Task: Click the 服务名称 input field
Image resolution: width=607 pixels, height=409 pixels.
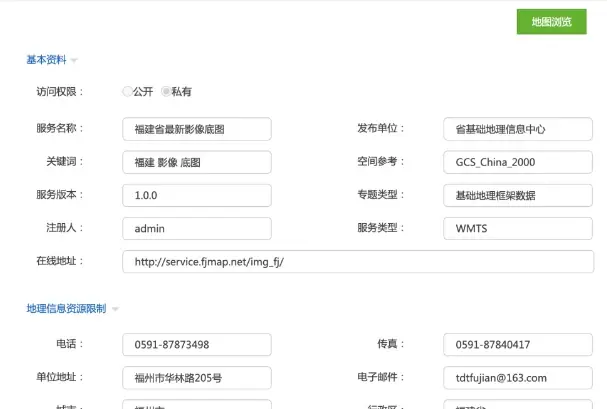Action: click(x=196, y=129)
